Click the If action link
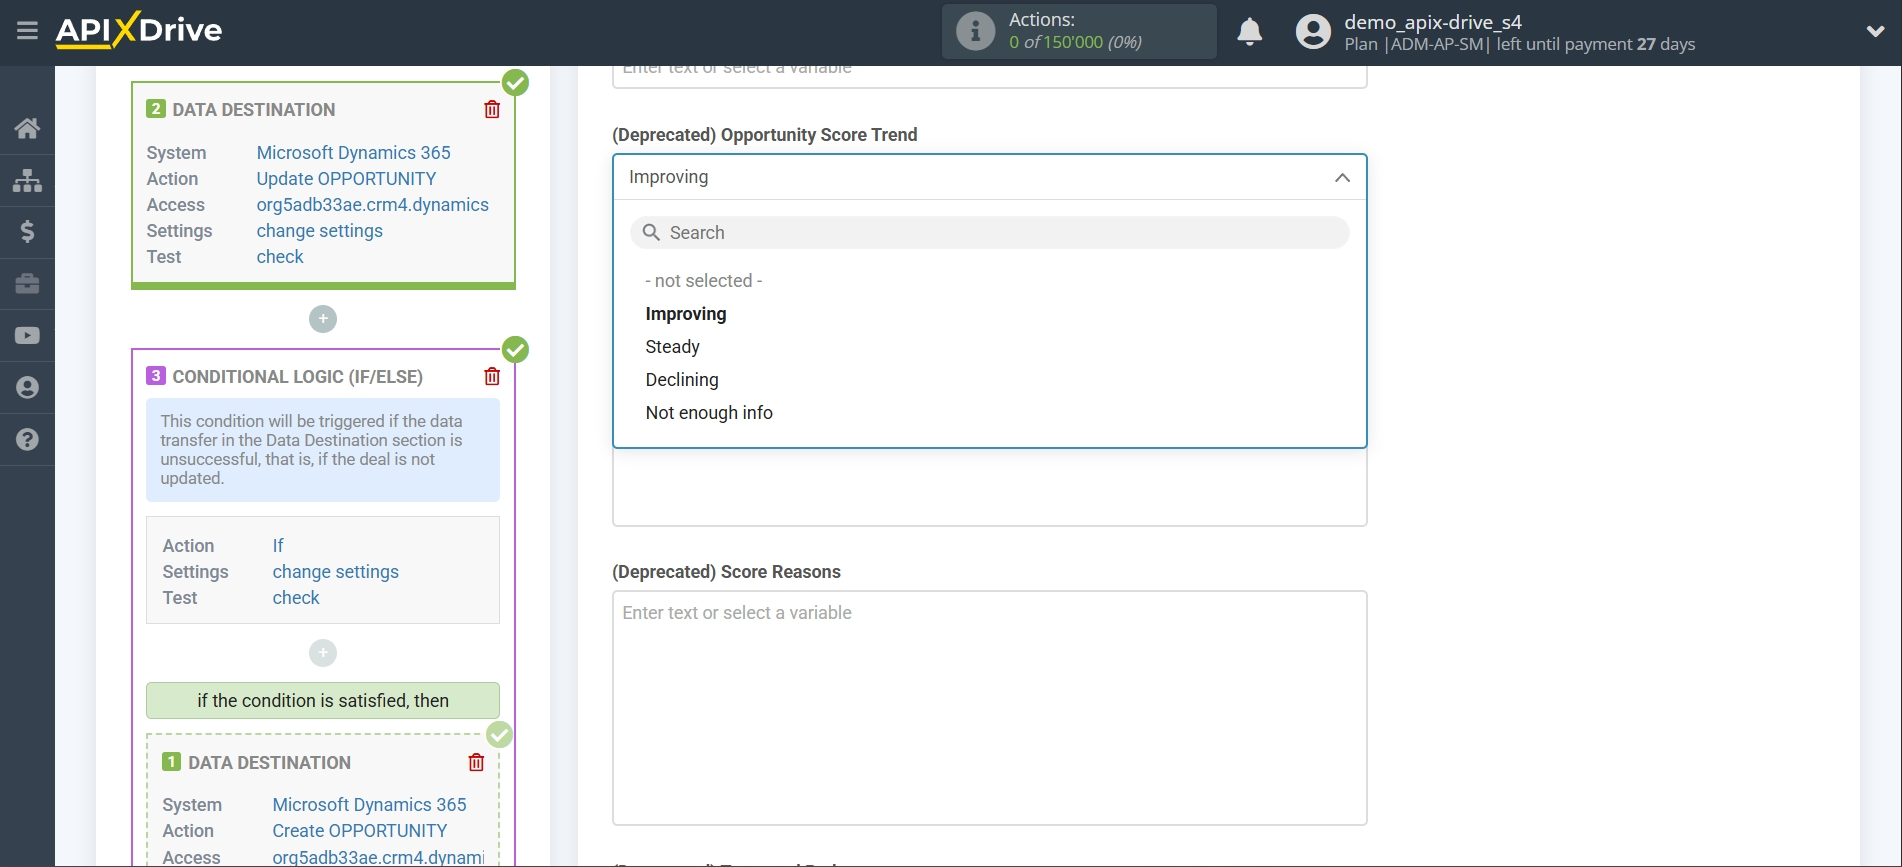The width and height of the screenshot is (1902, 867). click(x=278, y=546)
